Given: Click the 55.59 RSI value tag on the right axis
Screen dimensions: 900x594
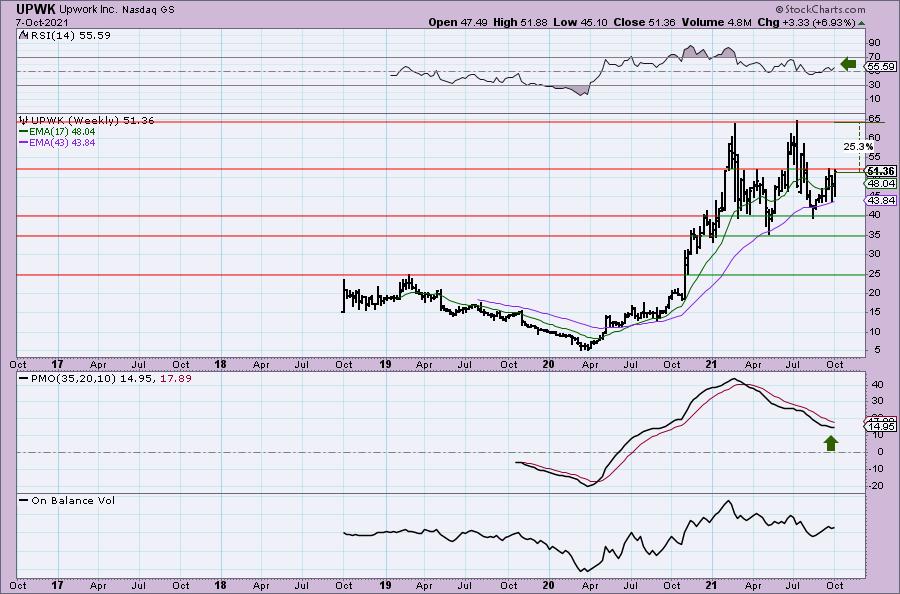Looking at the screenshot, I should click(x=881, y=67).
